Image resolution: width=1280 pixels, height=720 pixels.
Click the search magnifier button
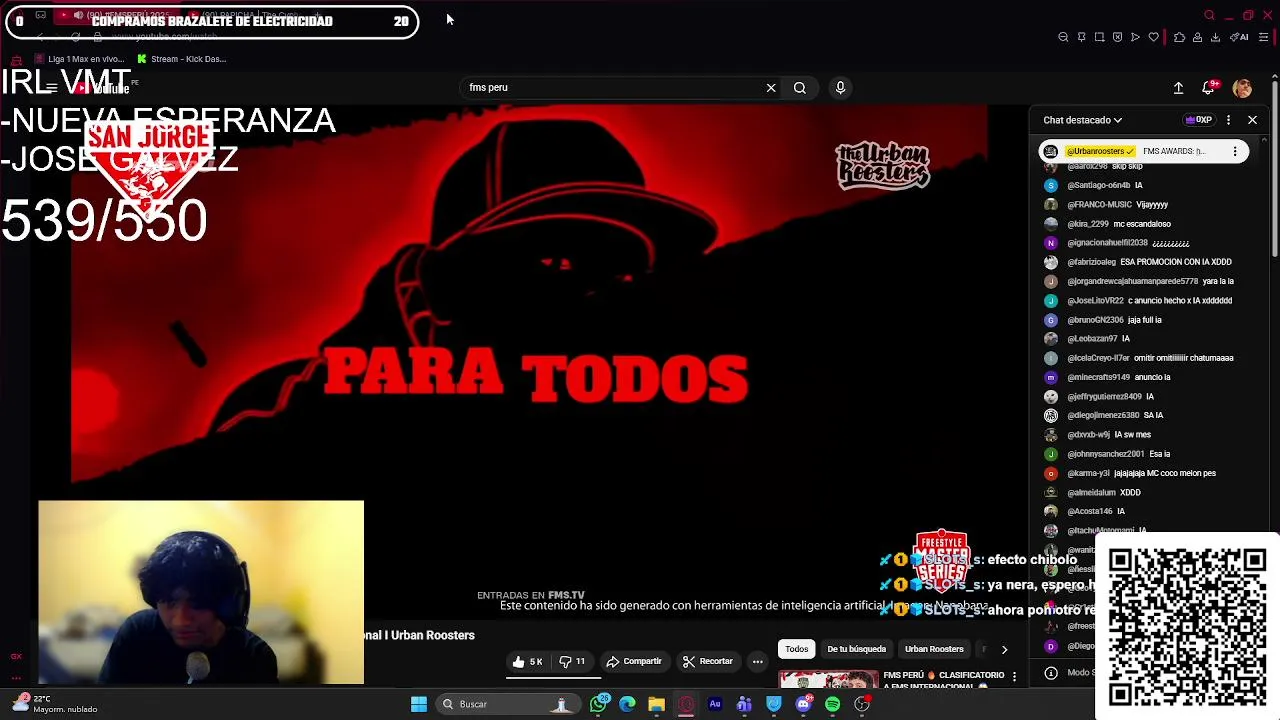pos(799,88)
